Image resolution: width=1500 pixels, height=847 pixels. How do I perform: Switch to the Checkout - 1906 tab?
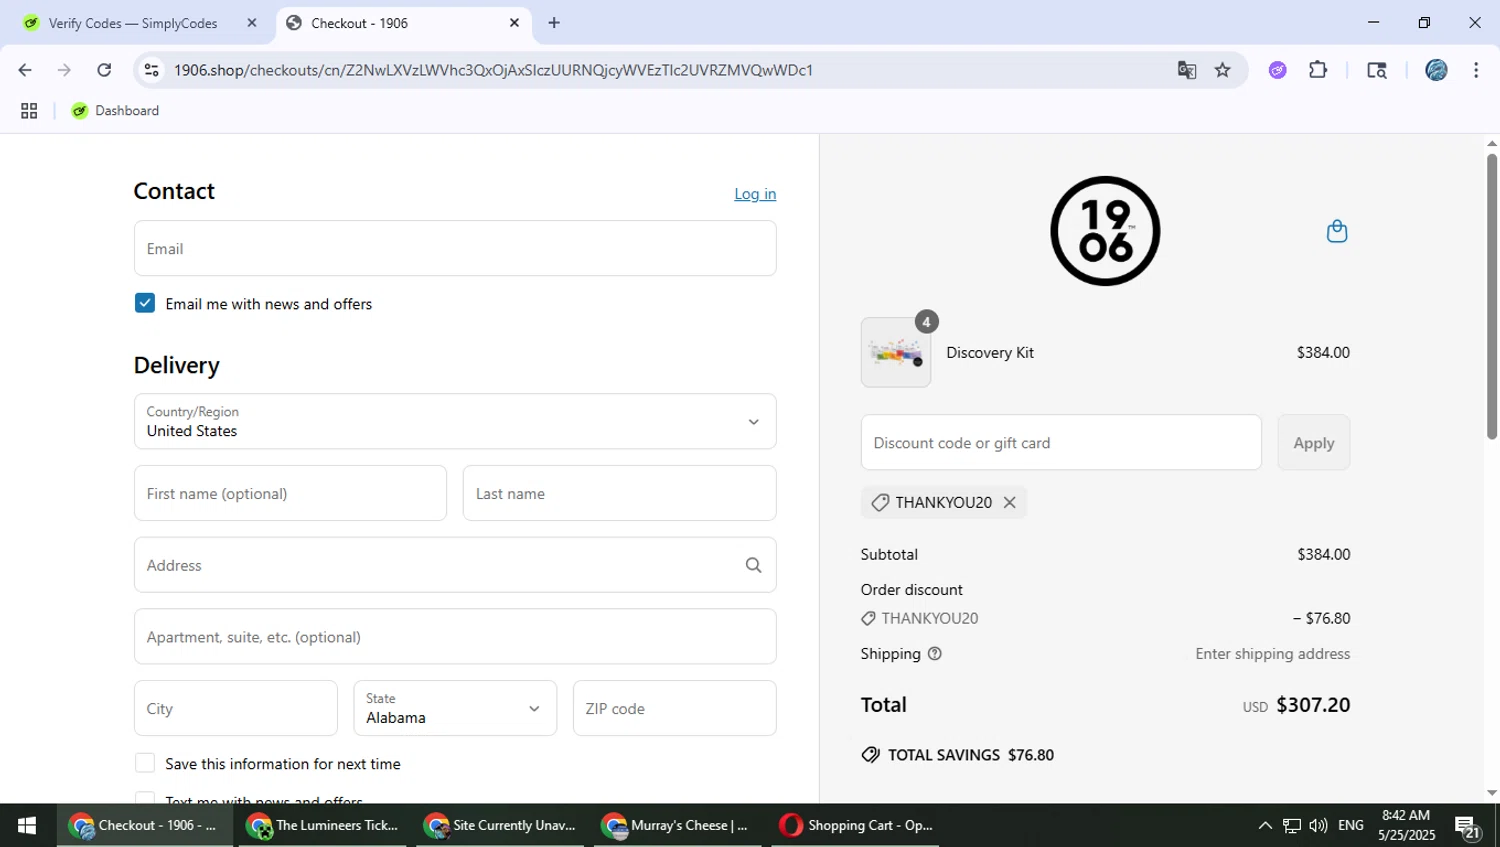(402, 23)
